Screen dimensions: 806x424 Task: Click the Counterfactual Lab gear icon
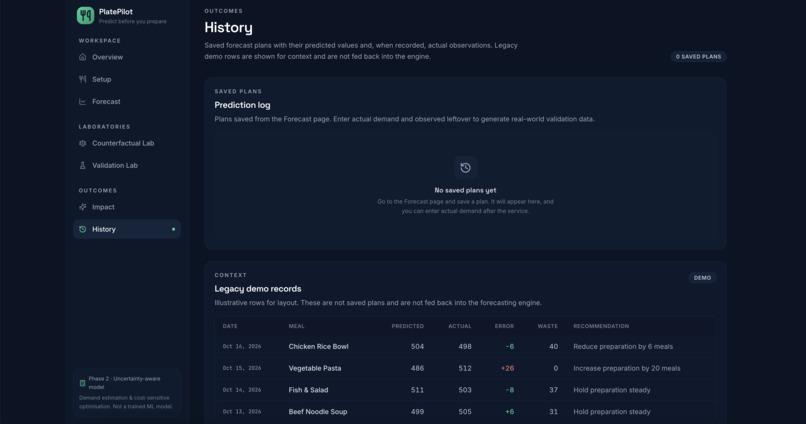coord(83,143)
